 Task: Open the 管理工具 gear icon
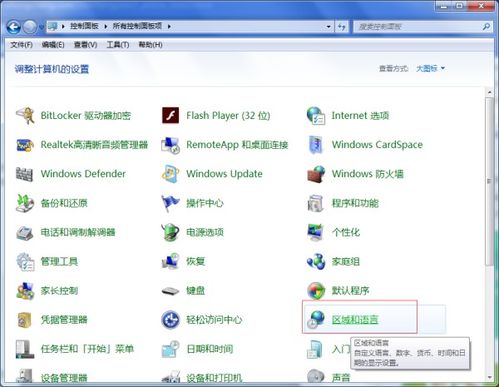(x=25, y=262)
